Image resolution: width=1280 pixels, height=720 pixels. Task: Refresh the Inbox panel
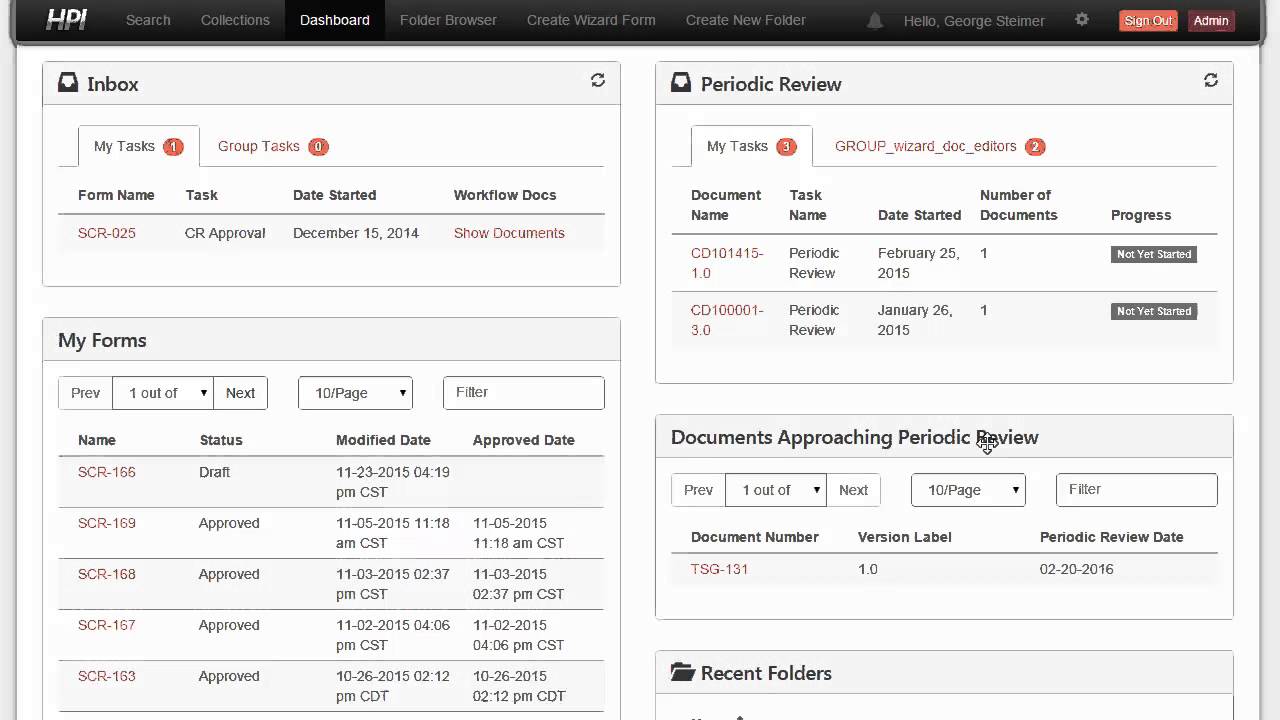(x=598, y=80)
